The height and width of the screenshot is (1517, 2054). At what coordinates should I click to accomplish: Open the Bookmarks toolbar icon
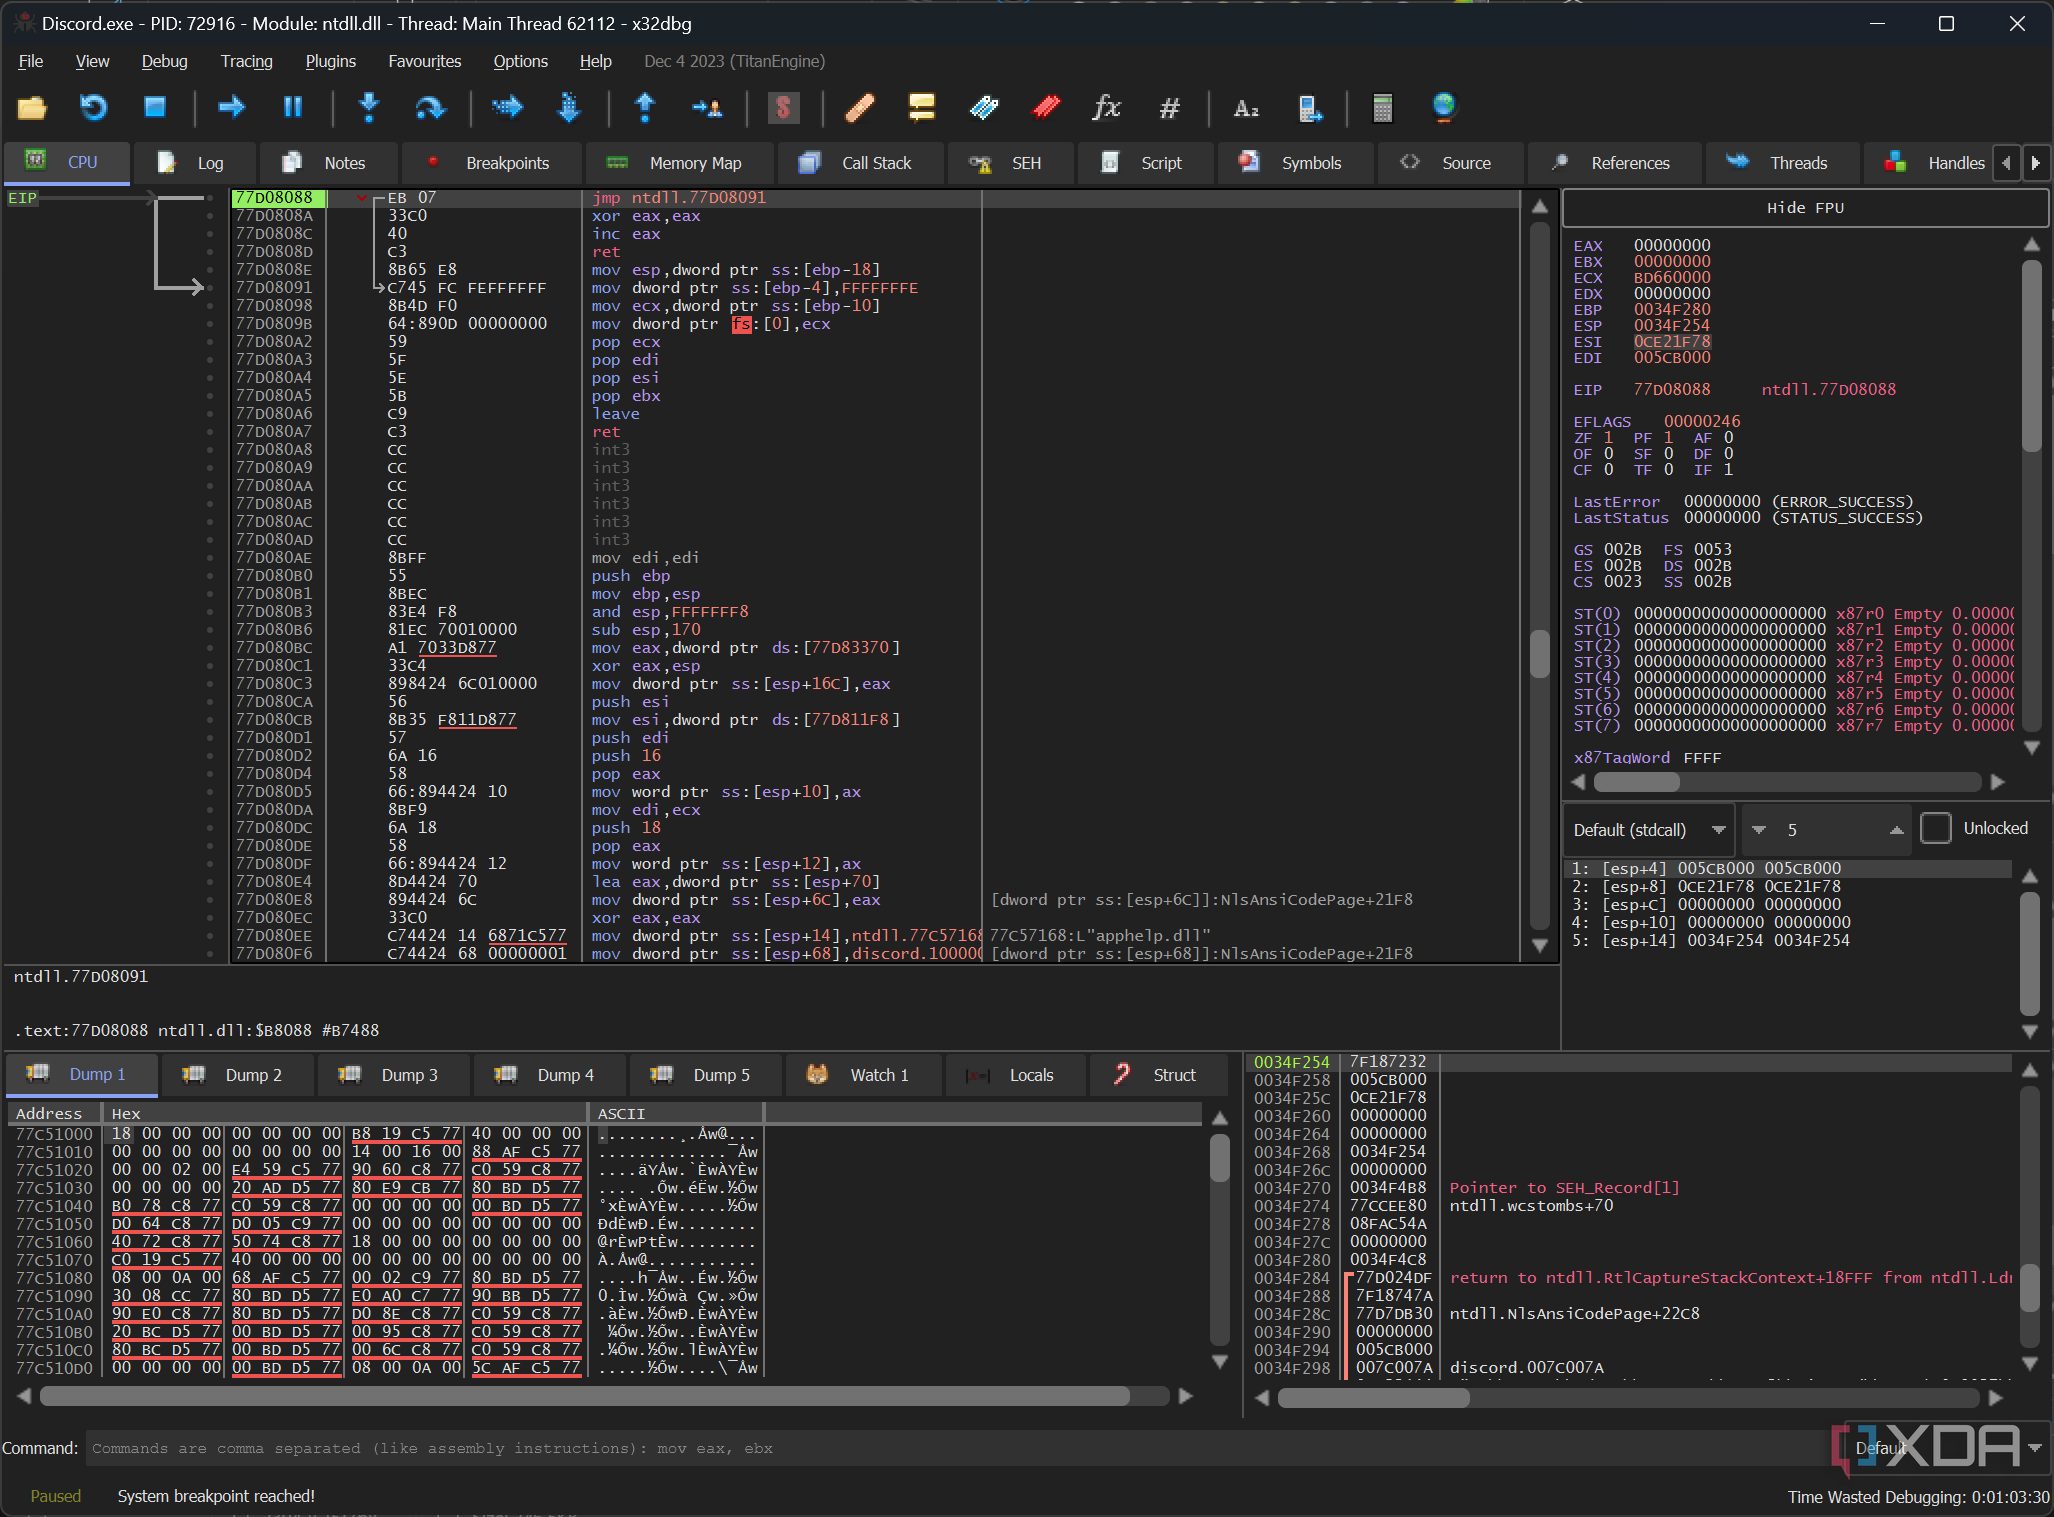point(1046,107)
